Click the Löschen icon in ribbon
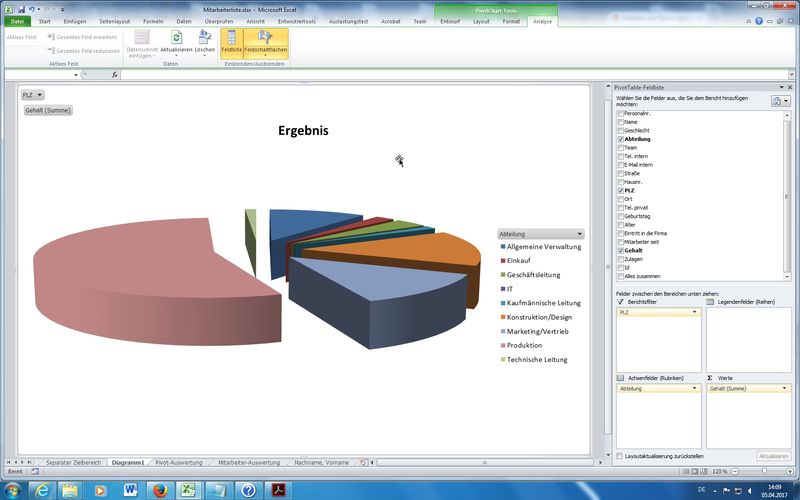 pyautogui.click(x=204, y=37)
